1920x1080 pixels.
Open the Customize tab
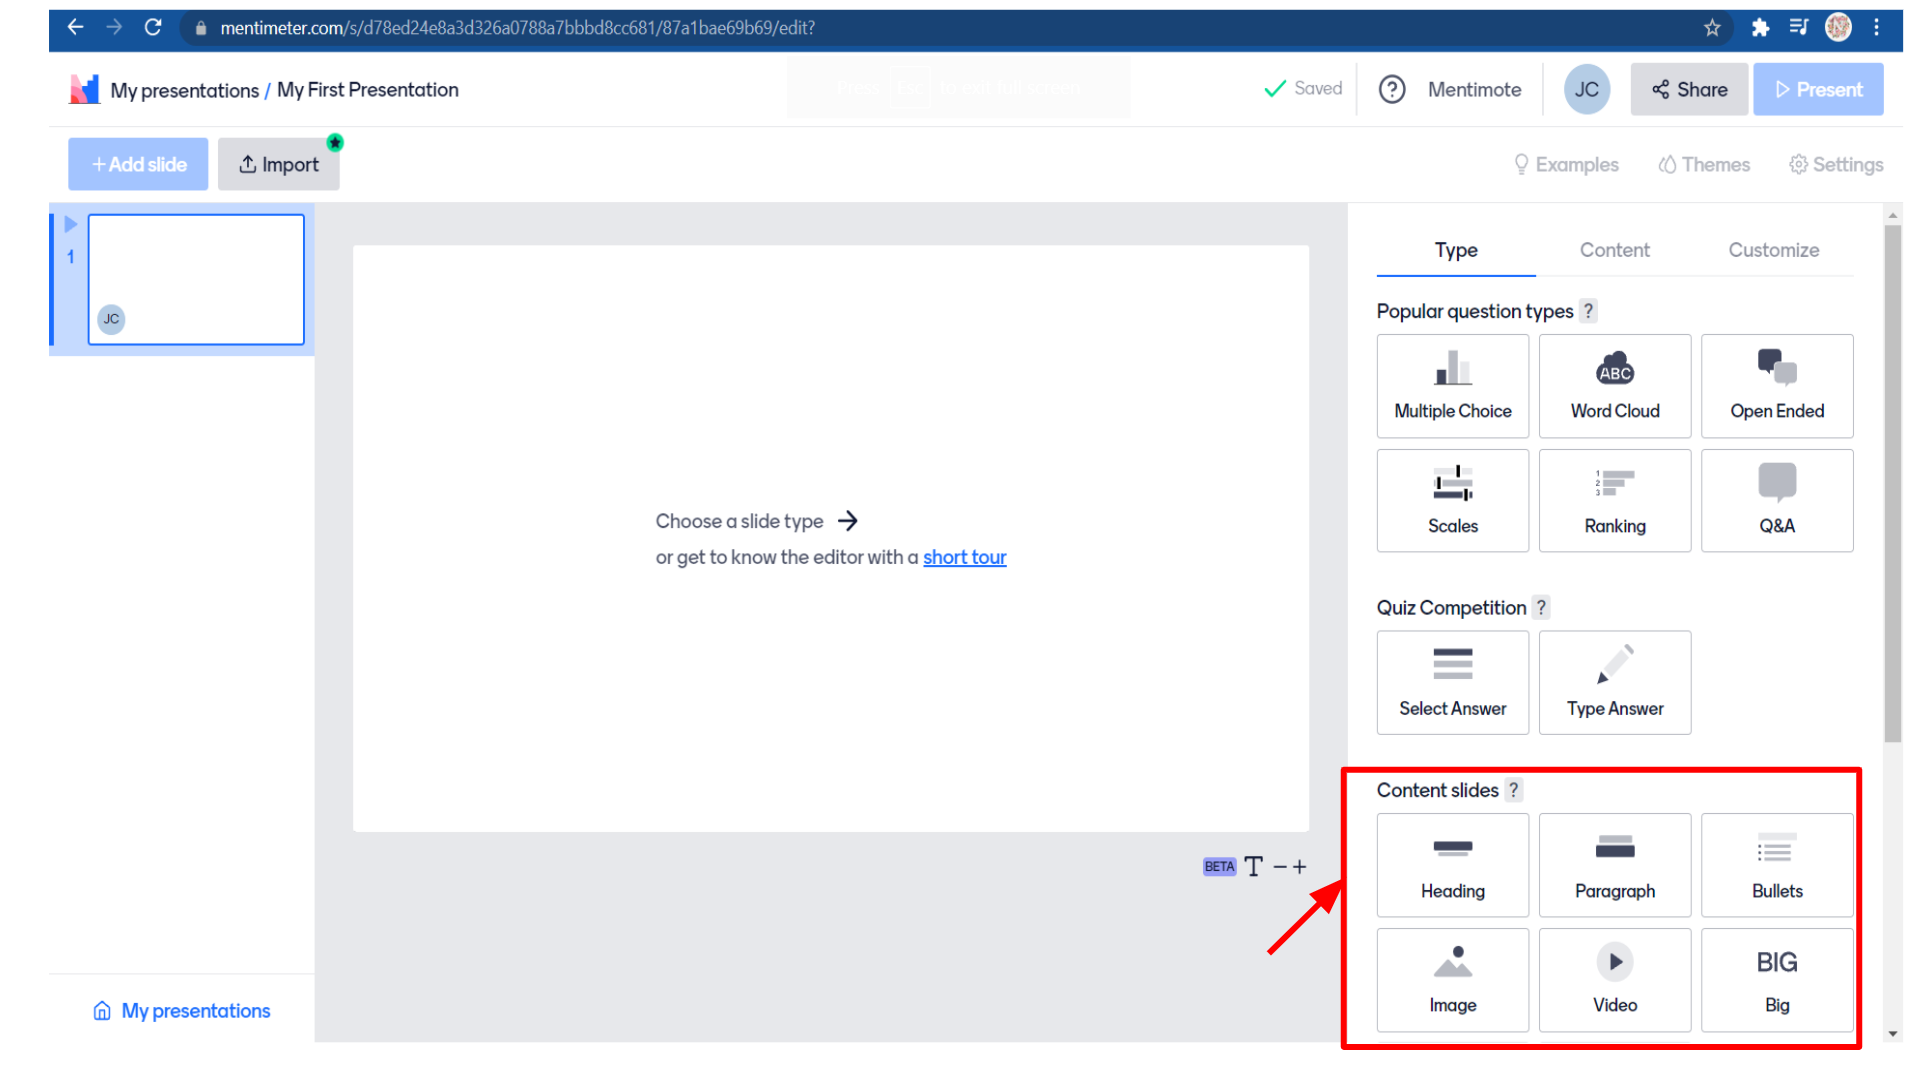pyautogui.click(x=1773, y=250)
